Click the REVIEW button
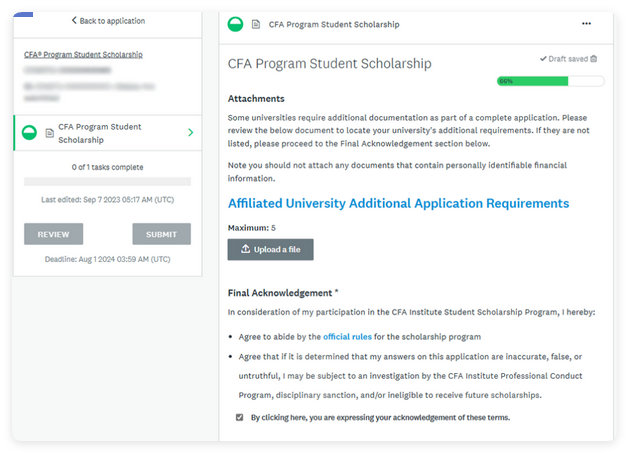This screenshot has width=629, height=453. 53,234
